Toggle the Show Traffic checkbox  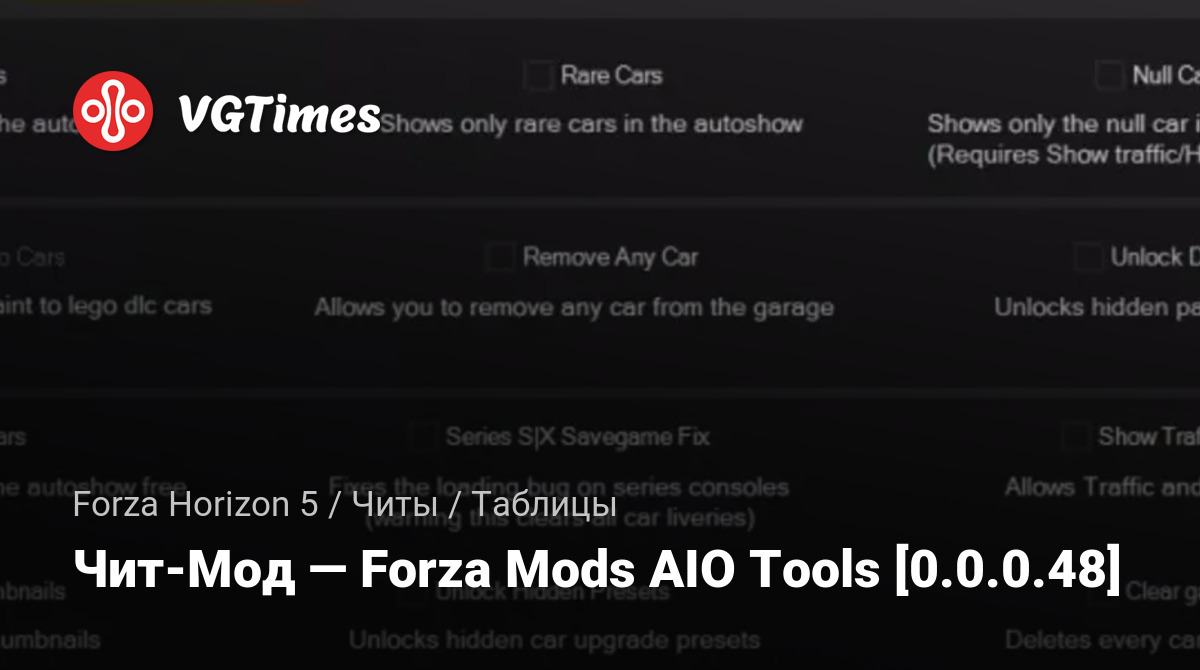[1075, 436]
